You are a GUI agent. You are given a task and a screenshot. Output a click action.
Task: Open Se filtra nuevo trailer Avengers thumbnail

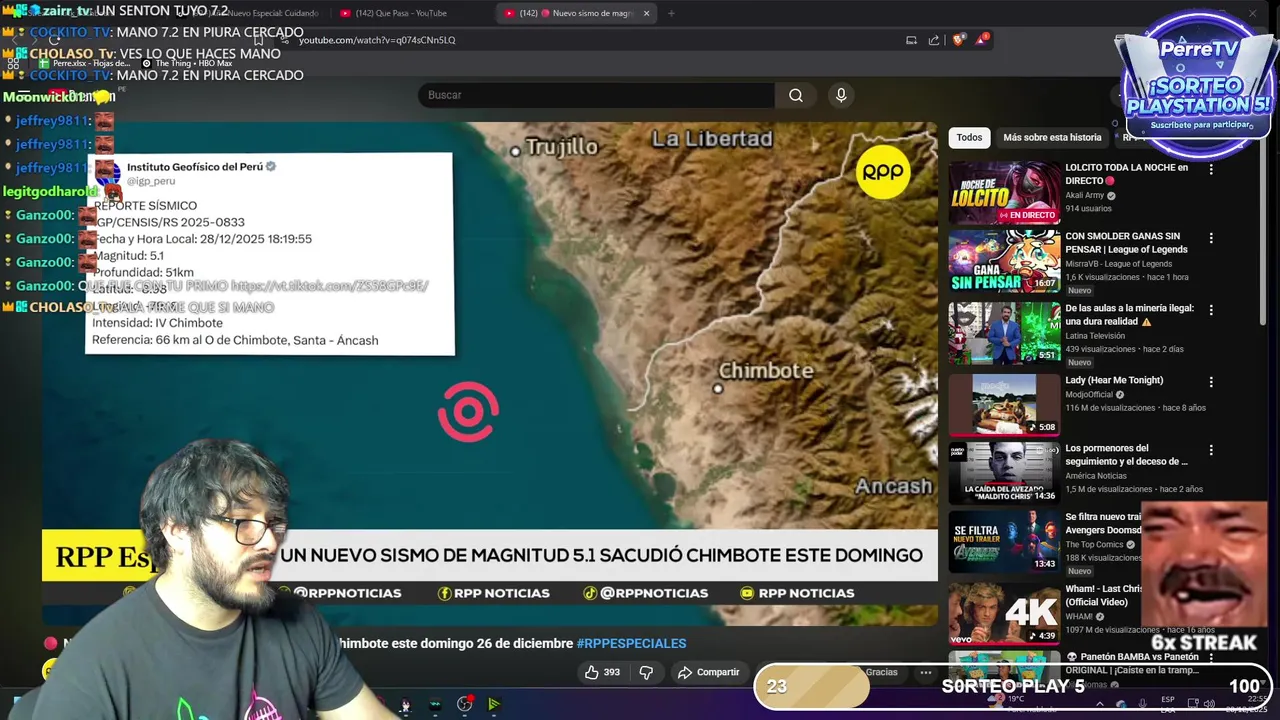[1004, 542]
